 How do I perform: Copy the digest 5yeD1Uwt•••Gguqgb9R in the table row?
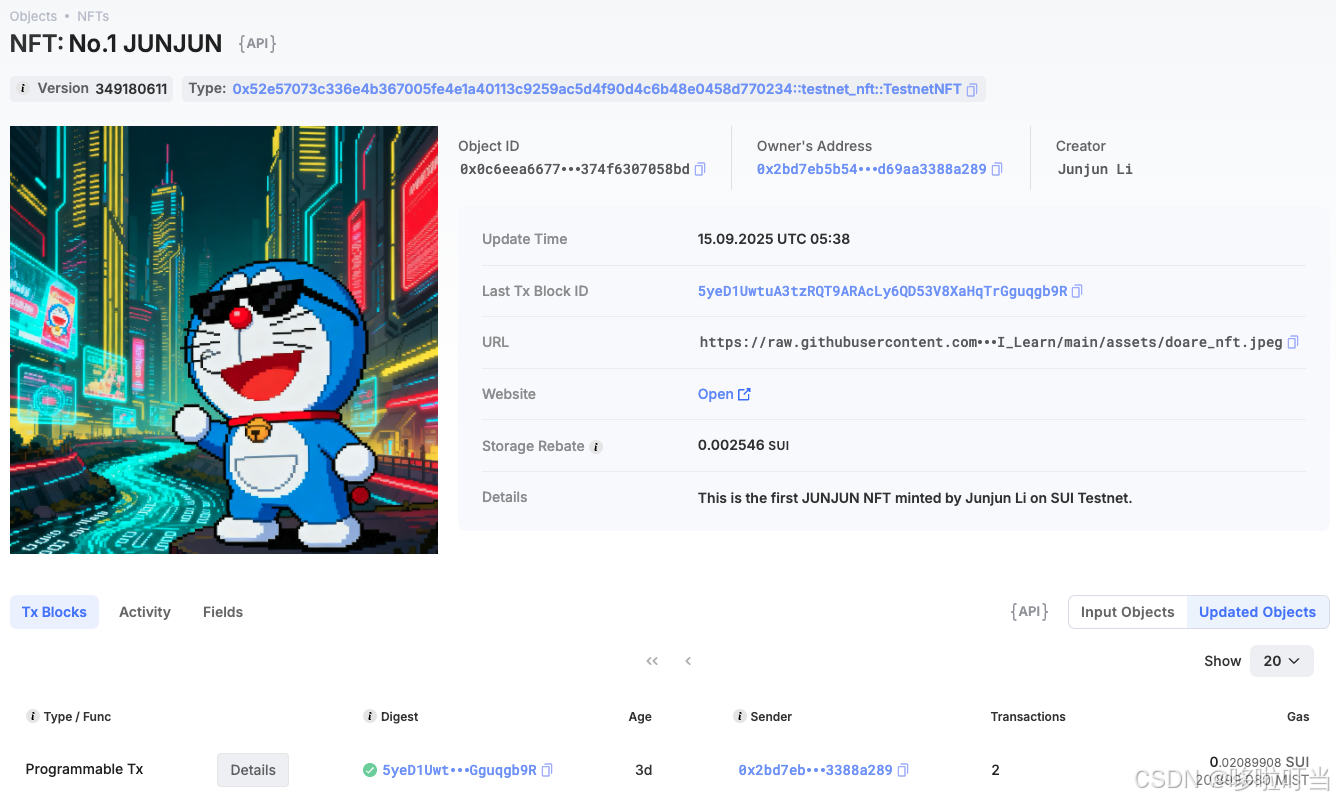tap(547, 770)
